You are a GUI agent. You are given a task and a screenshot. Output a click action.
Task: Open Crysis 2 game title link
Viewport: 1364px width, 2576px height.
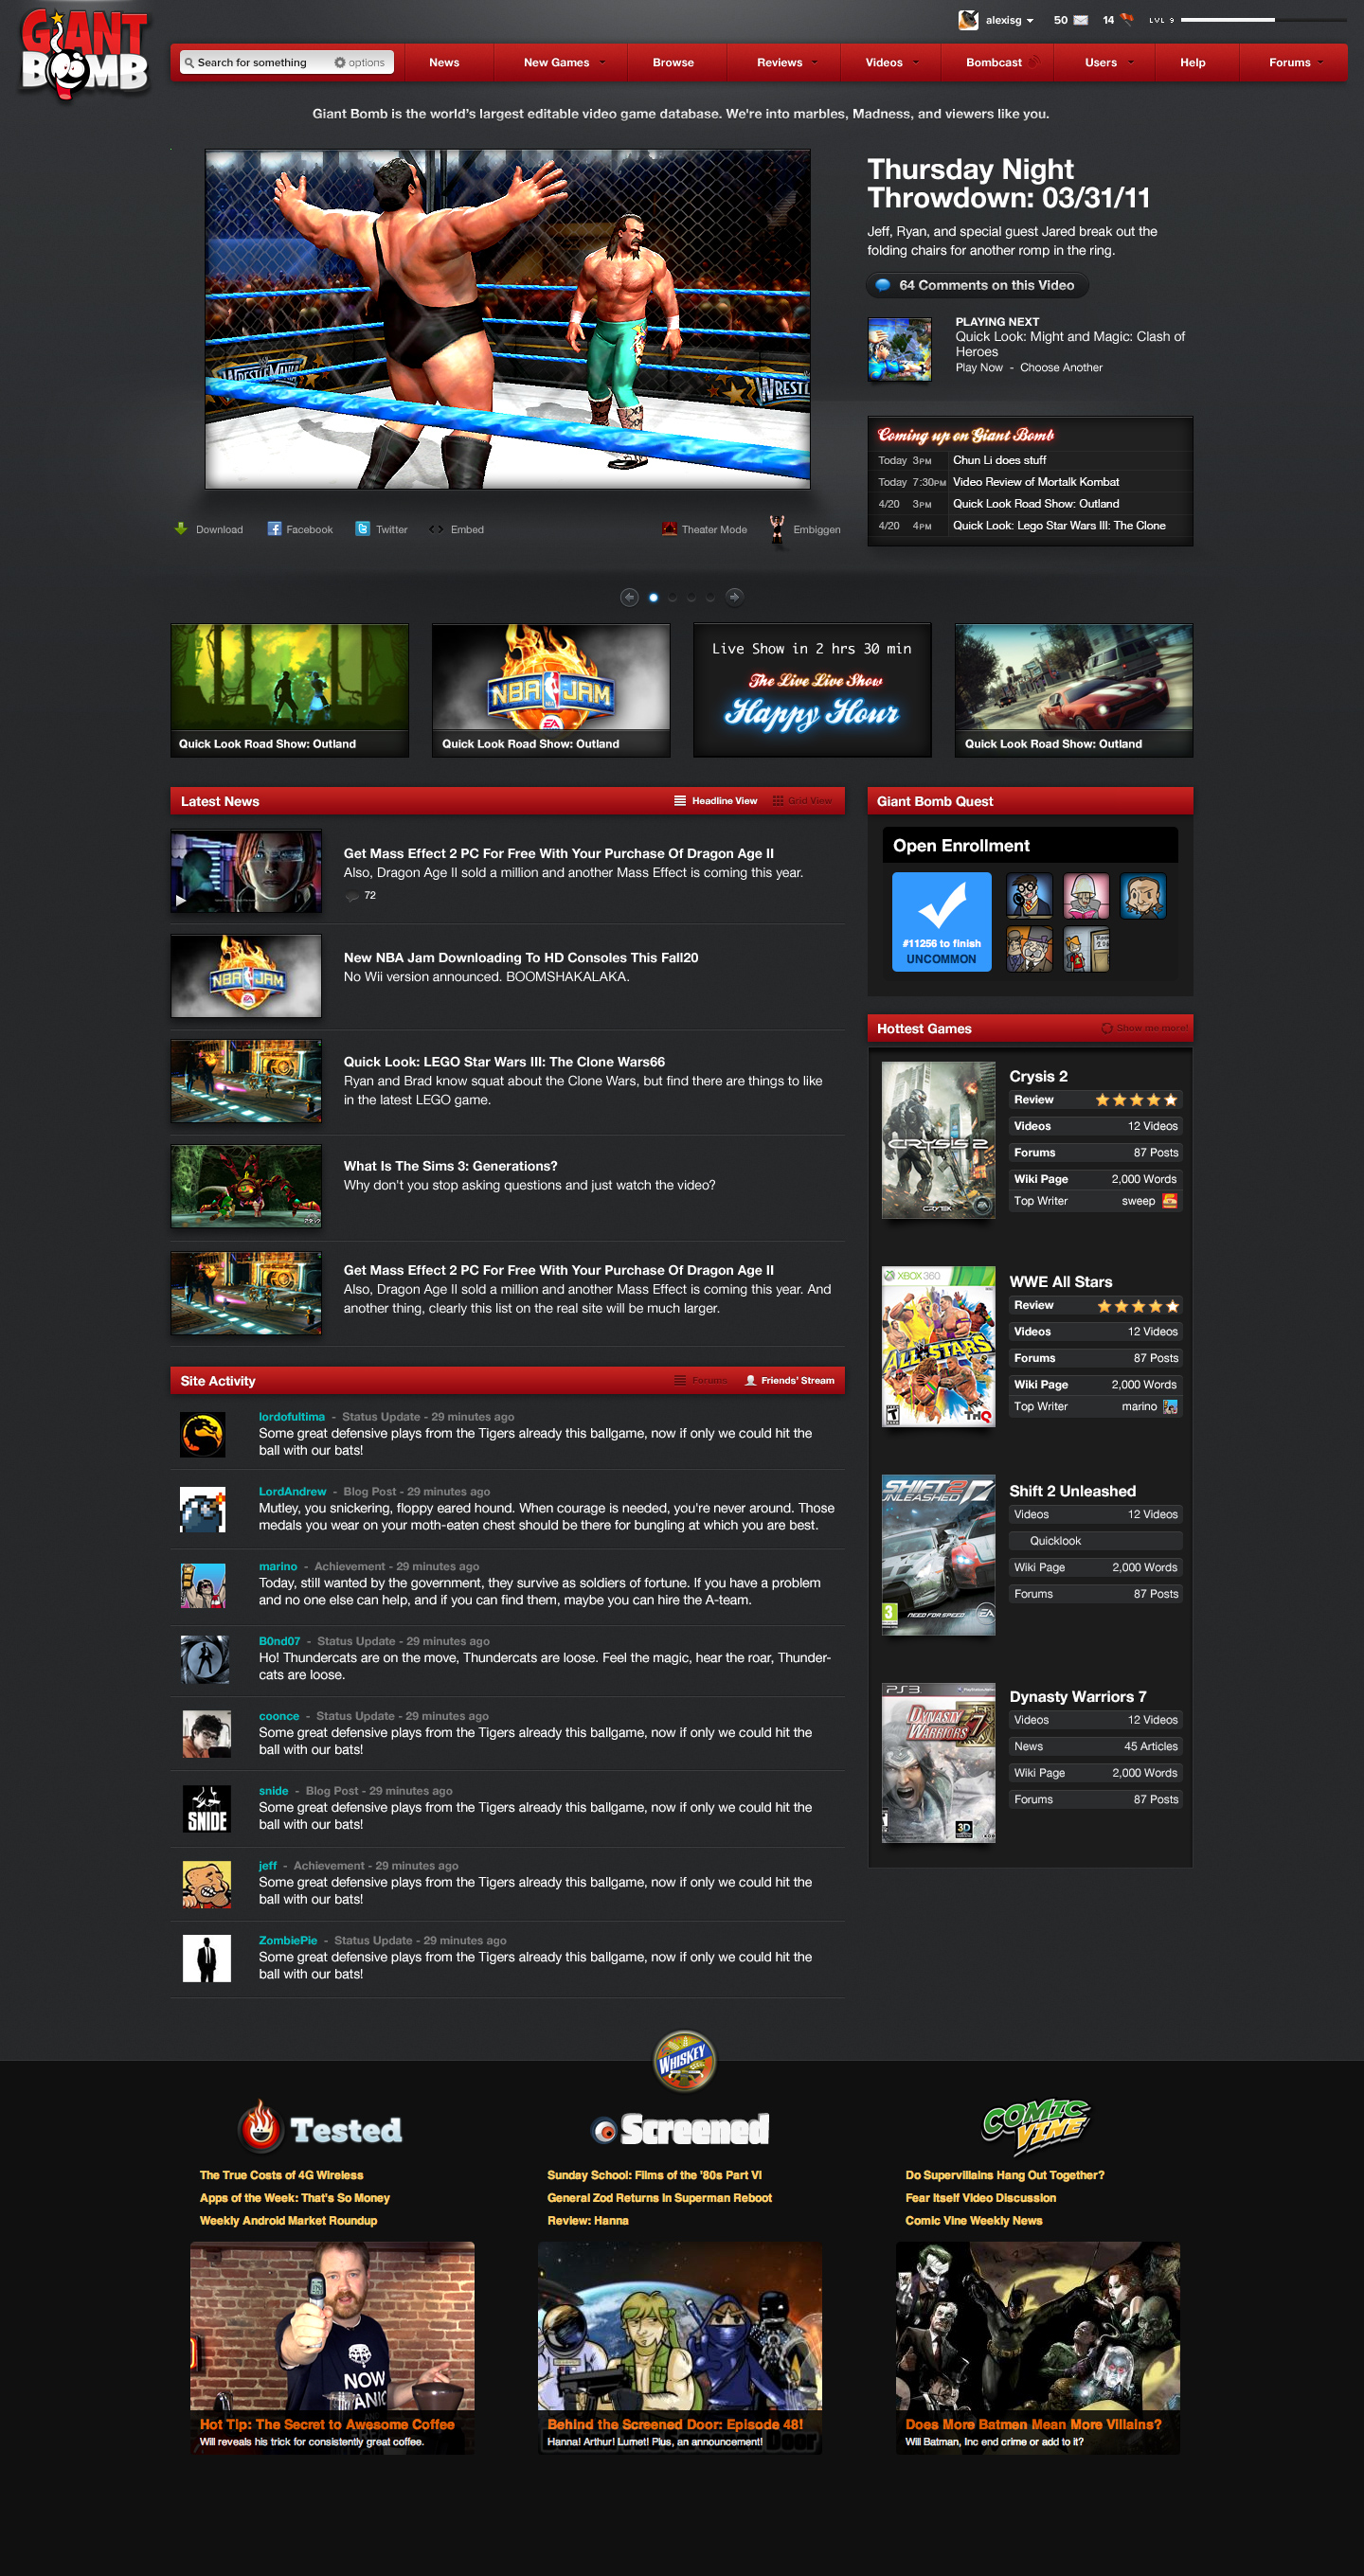1038,1076
